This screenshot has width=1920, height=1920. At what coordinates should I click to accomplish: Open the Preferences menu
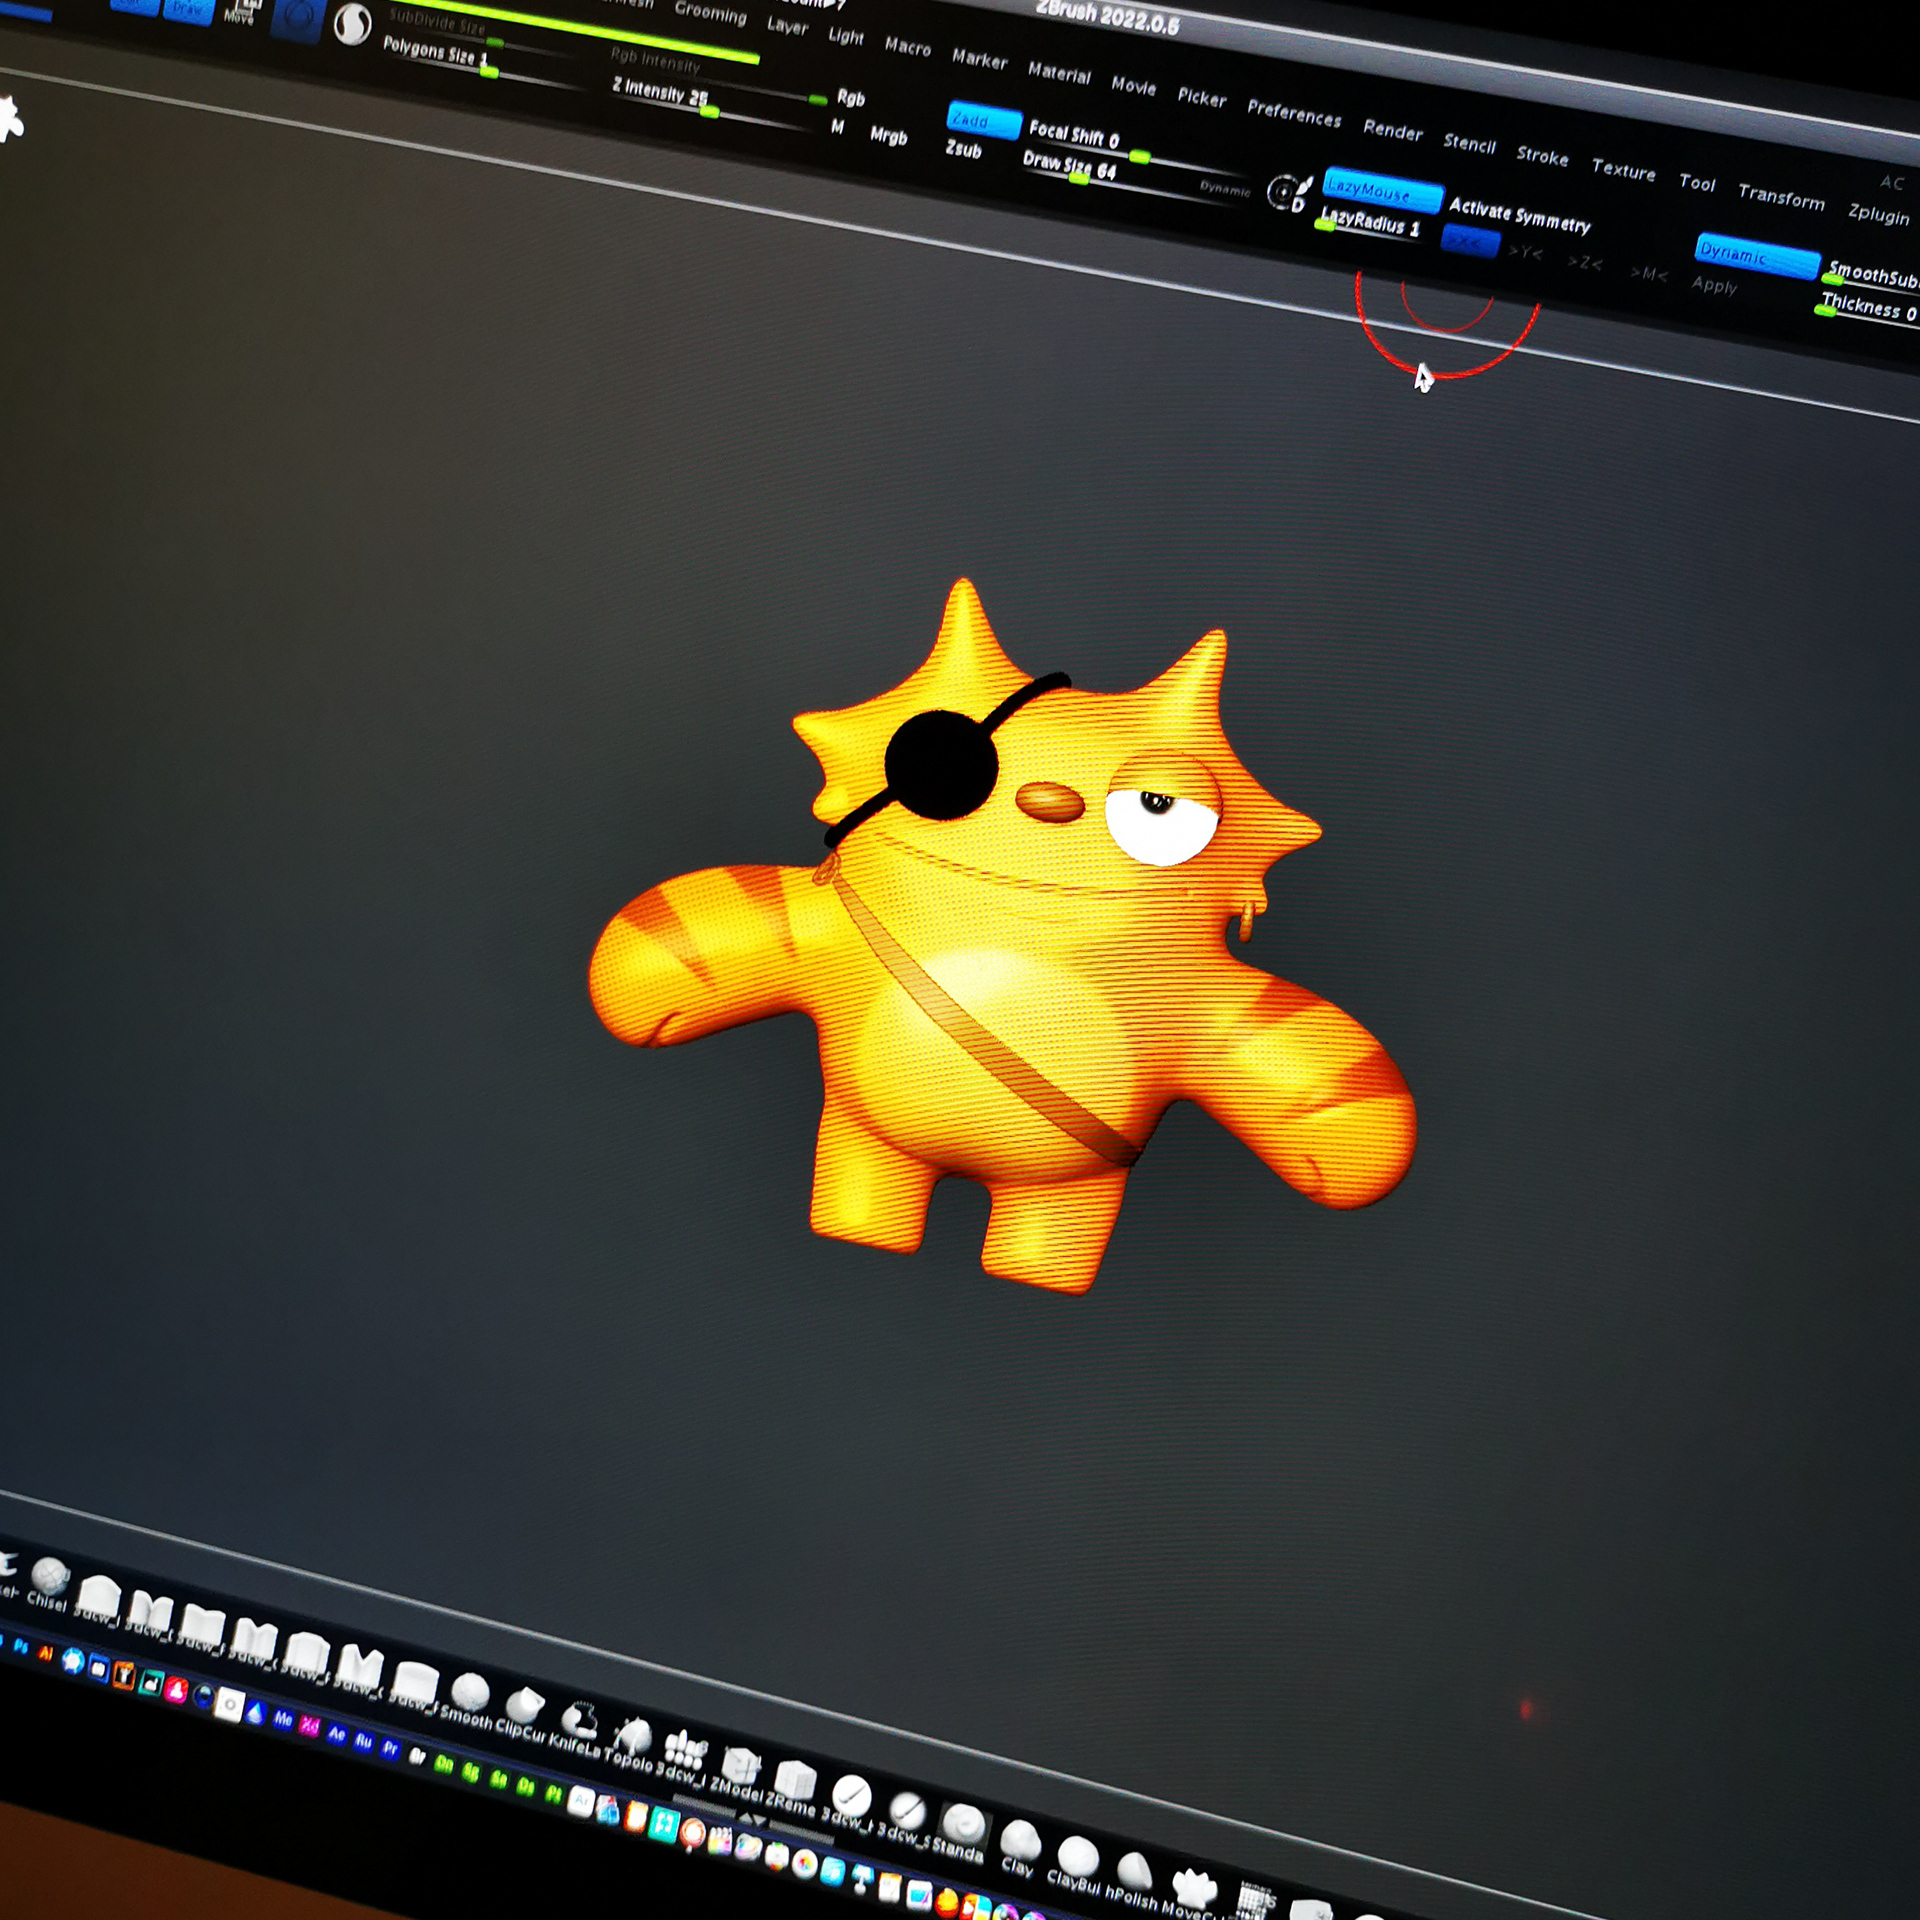pyautogui.click(x=1293, y=113)
